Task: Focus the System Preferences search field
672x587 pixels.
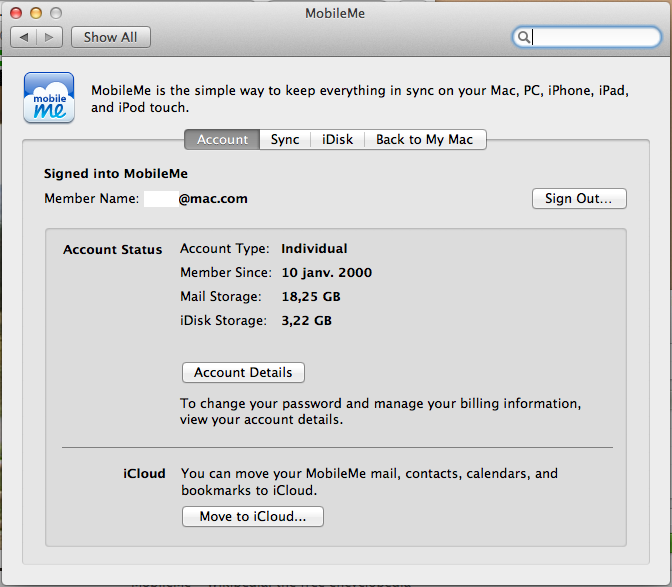Action: 587,37
